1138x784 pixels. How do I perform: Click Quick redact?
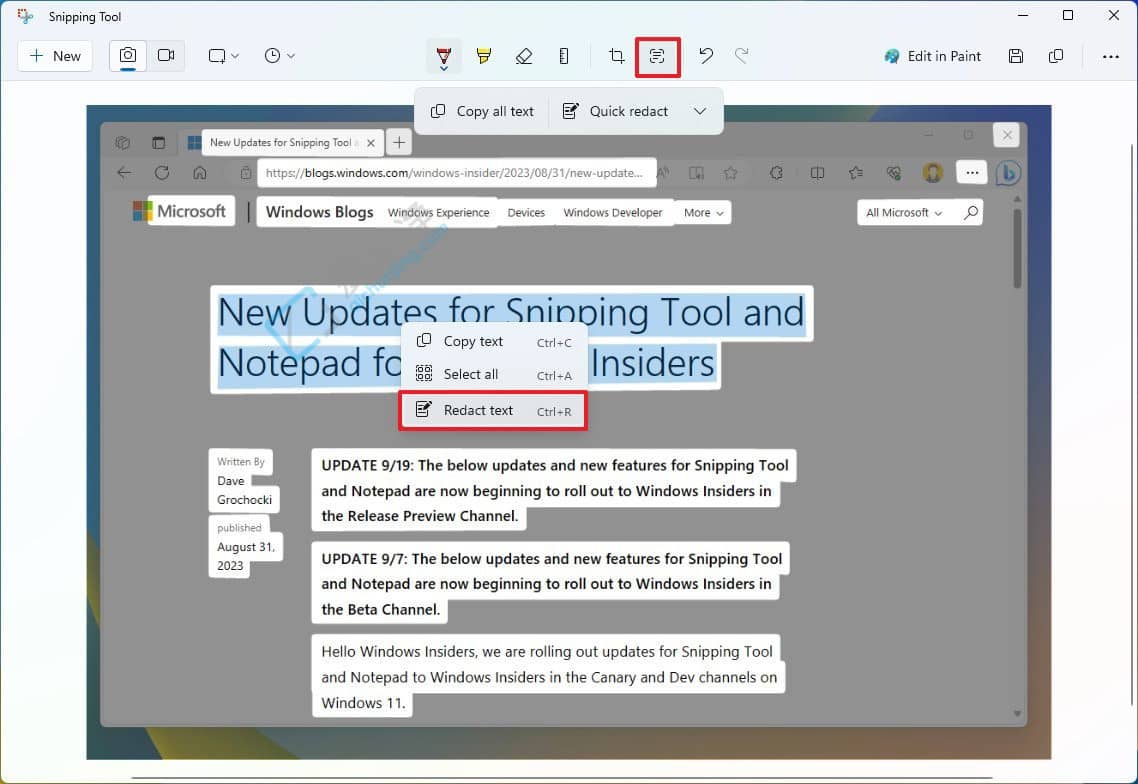pyautogui.click(x=615, y=111)
